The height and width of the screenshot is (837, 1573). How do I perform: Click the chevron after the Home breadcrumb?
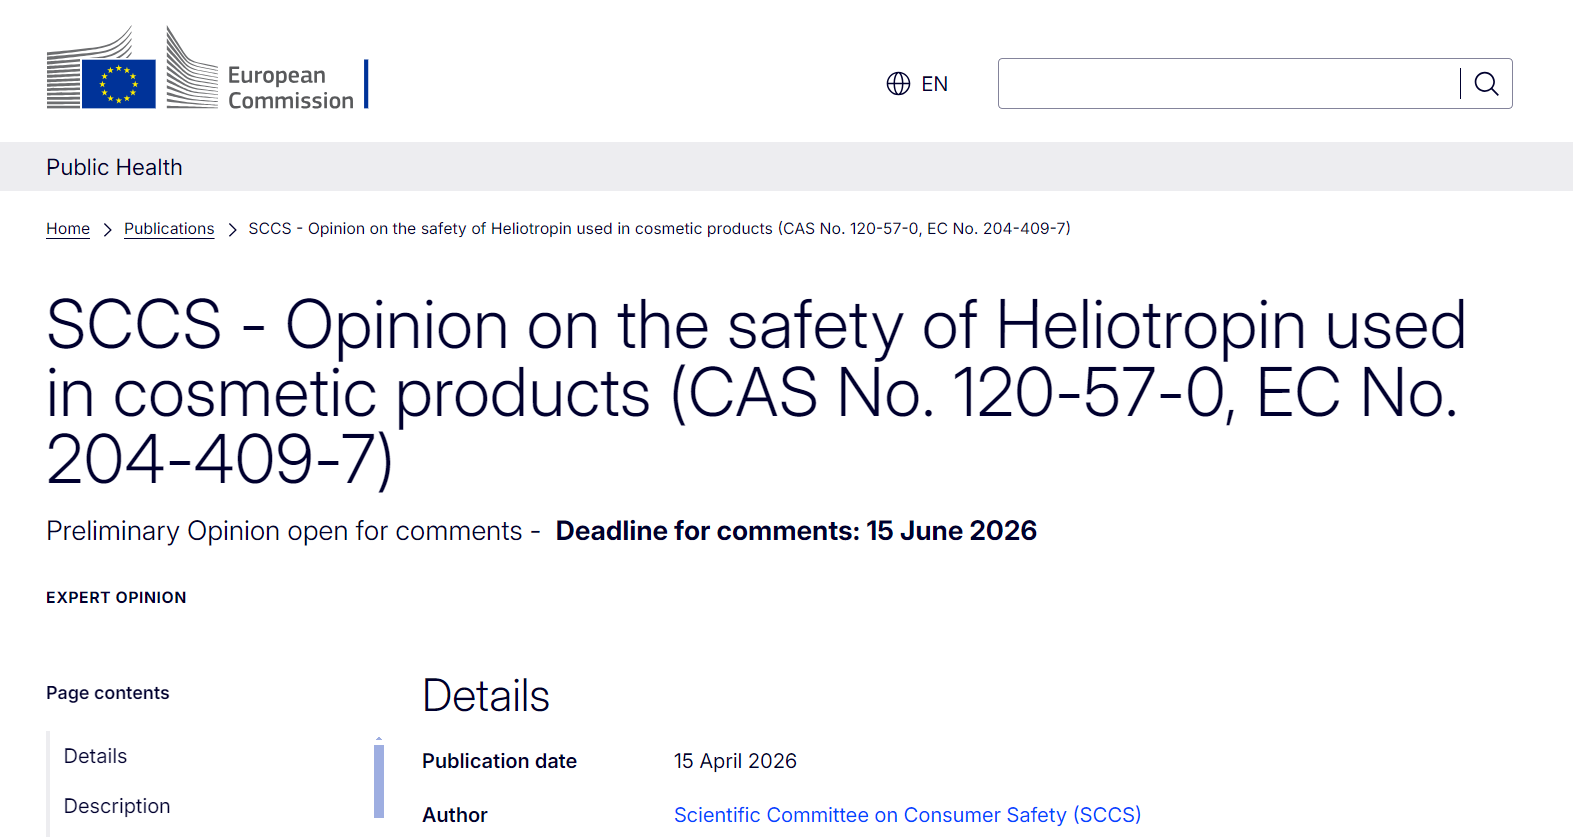point(107,230)
